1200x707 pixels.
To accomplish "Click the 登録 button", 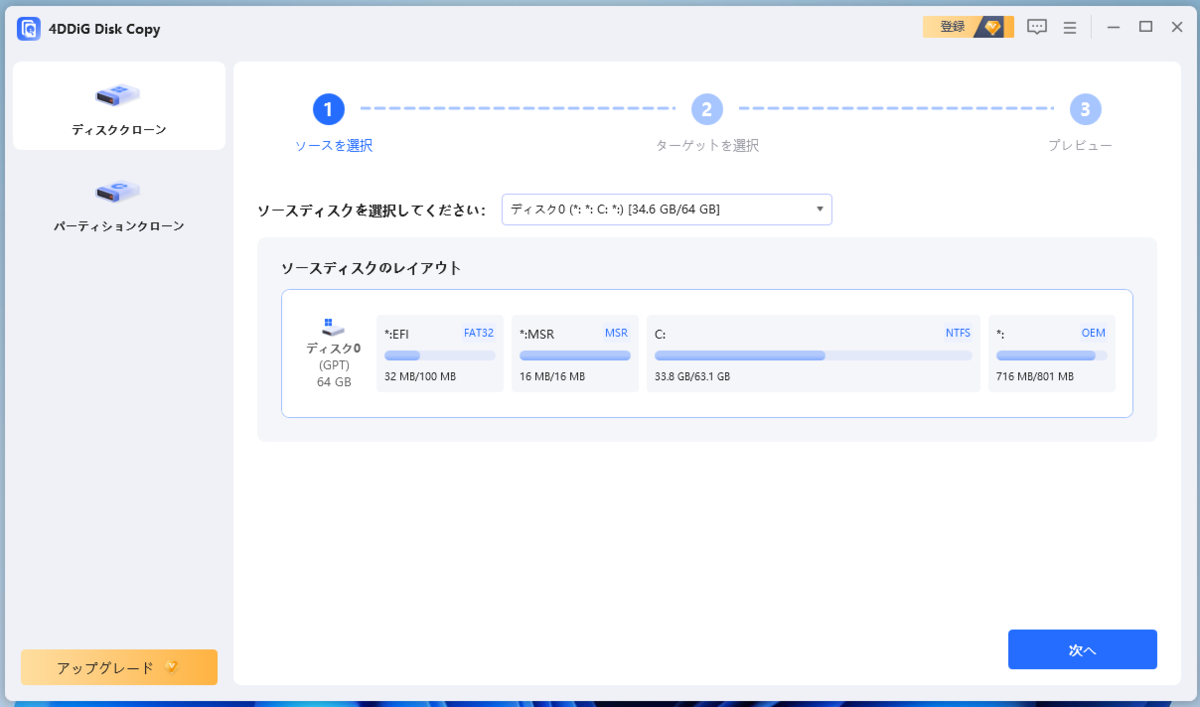I will 952,26.
